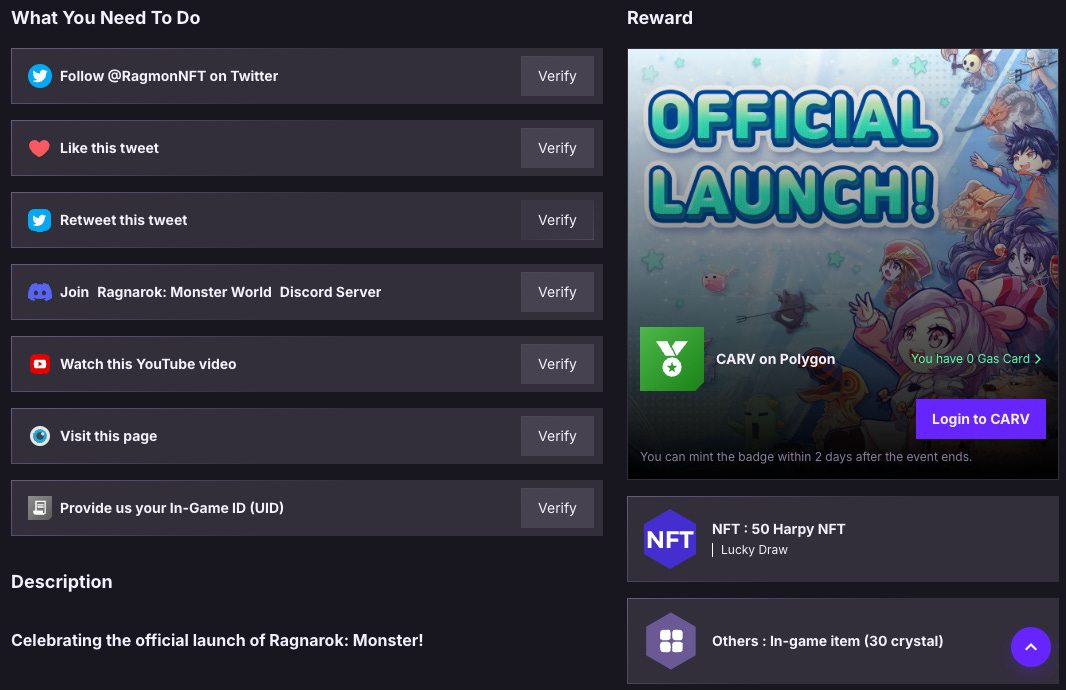Image resolution: width=1066 pixels, height=690 pixels.
Task: Click the red heart icon for Like this tweet
Action: (x=39, y=148)
